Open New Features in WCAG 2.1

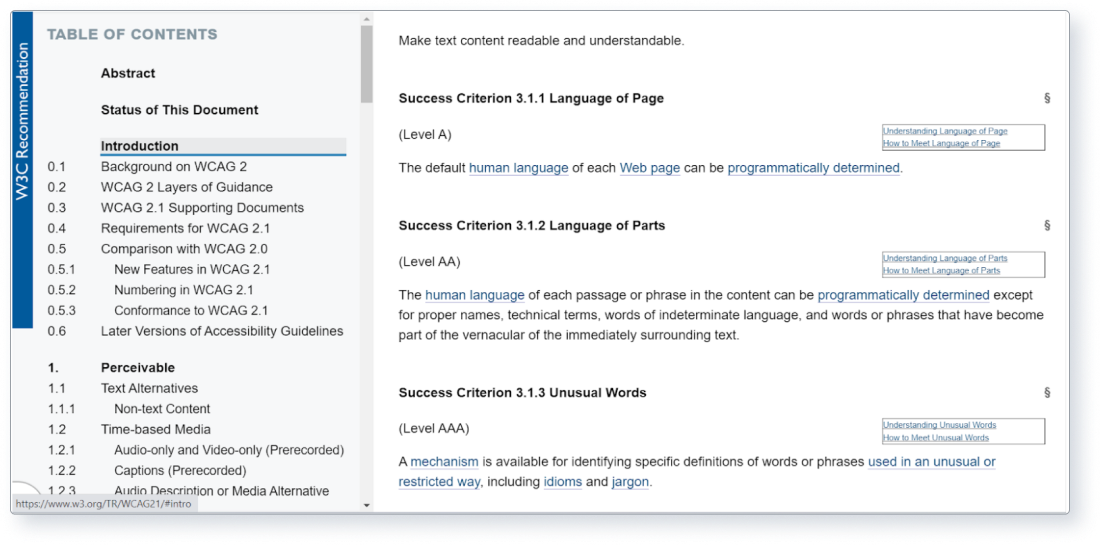192,269
